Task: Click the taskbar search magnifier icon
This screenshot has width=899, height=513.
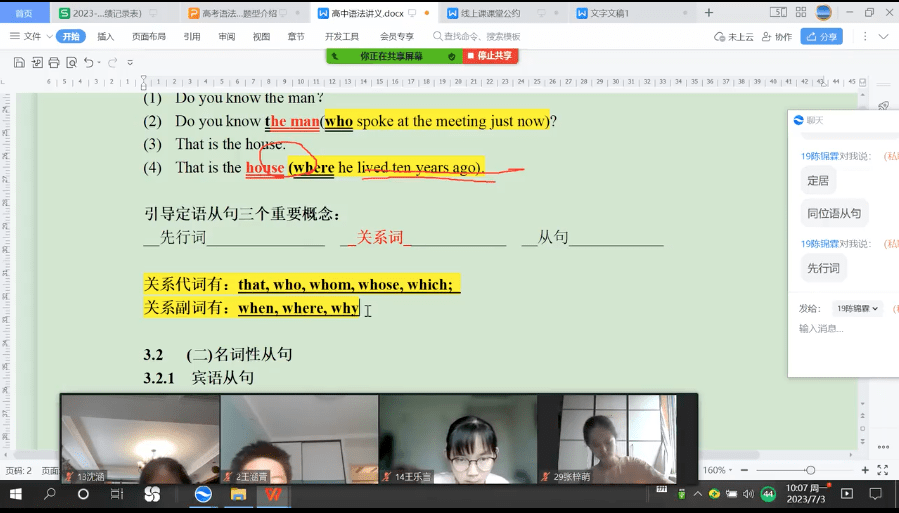Action: pyautogui.click(x=50, y=494)
